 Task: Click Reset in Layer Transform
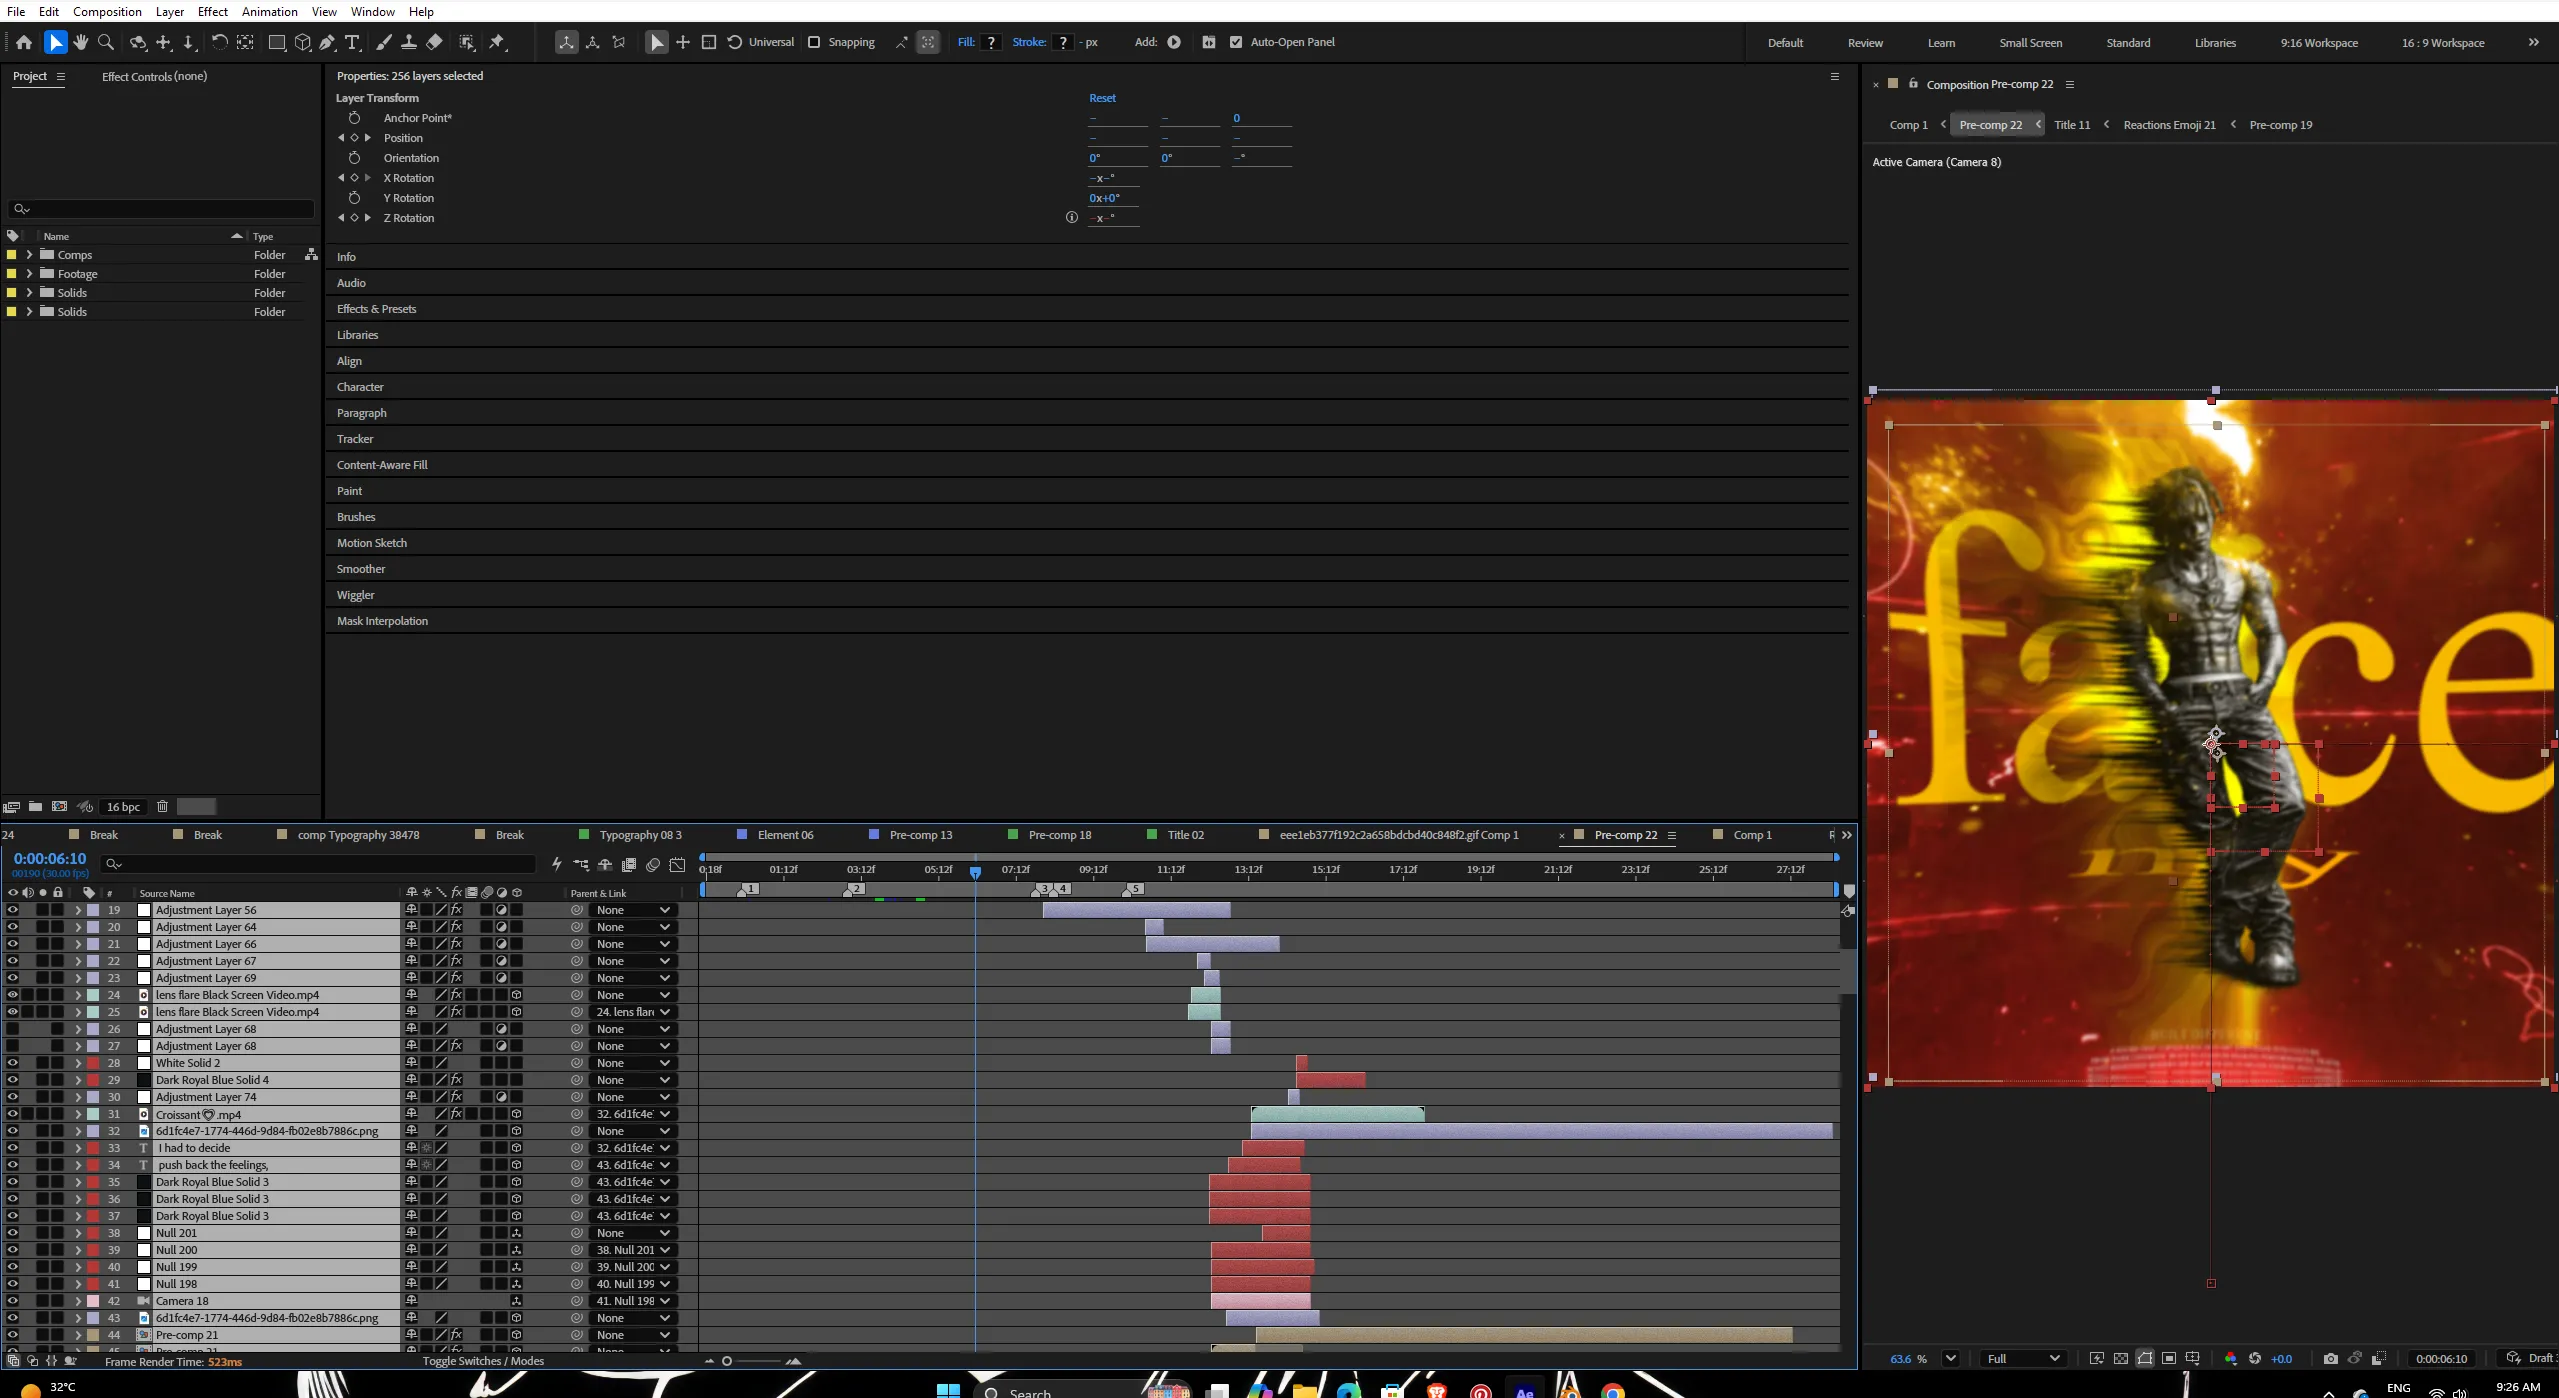coord(1102,98)
